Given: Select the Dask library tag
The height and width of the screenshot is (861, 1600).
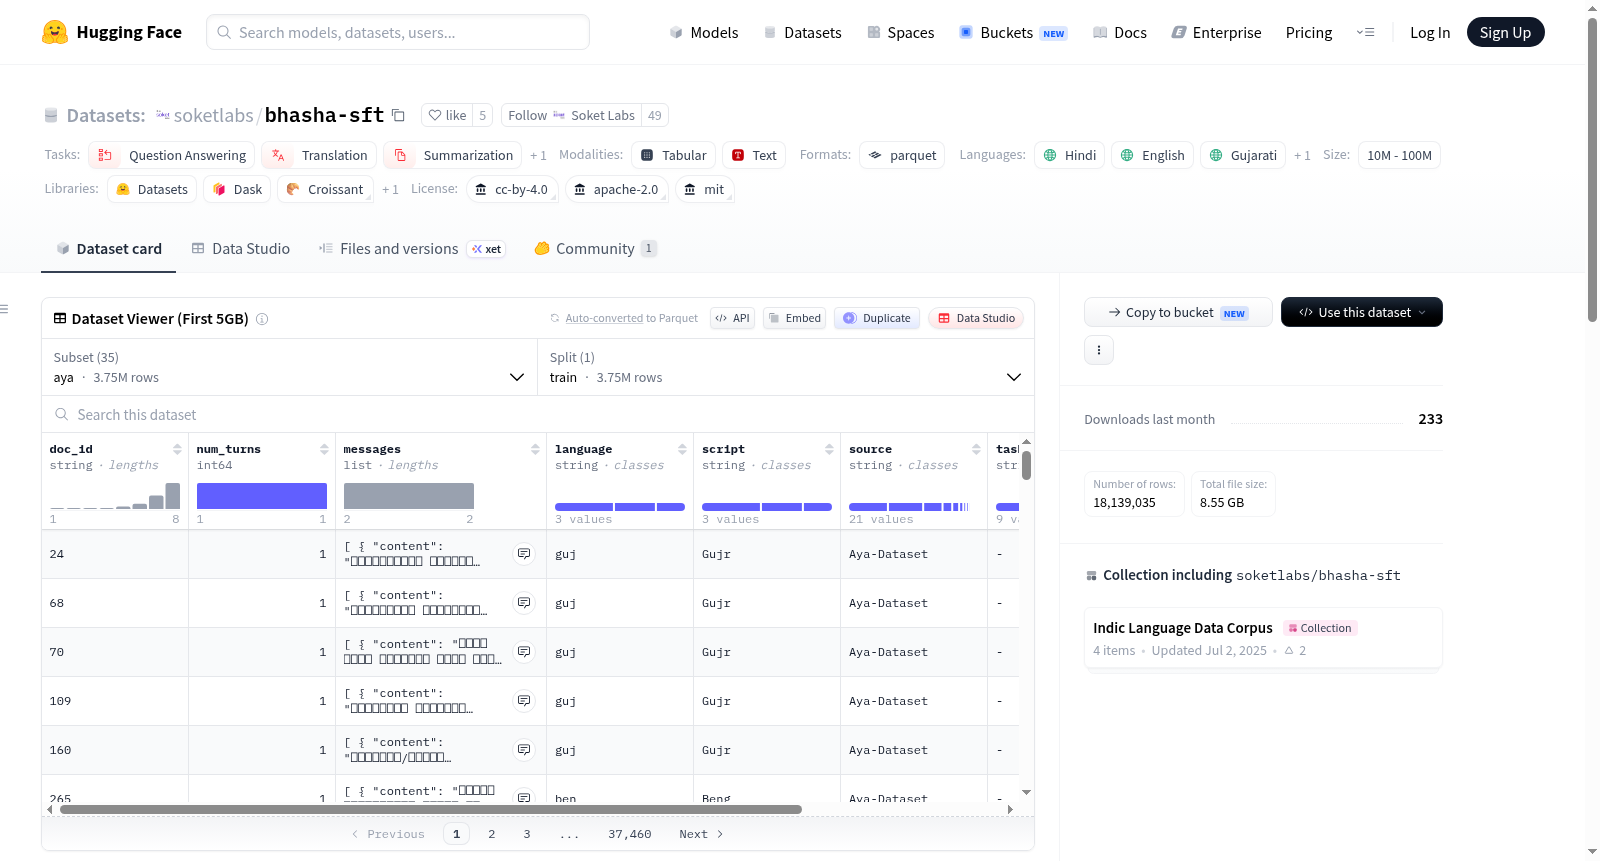Looking at the screenshot, I should tap(237, 189).
